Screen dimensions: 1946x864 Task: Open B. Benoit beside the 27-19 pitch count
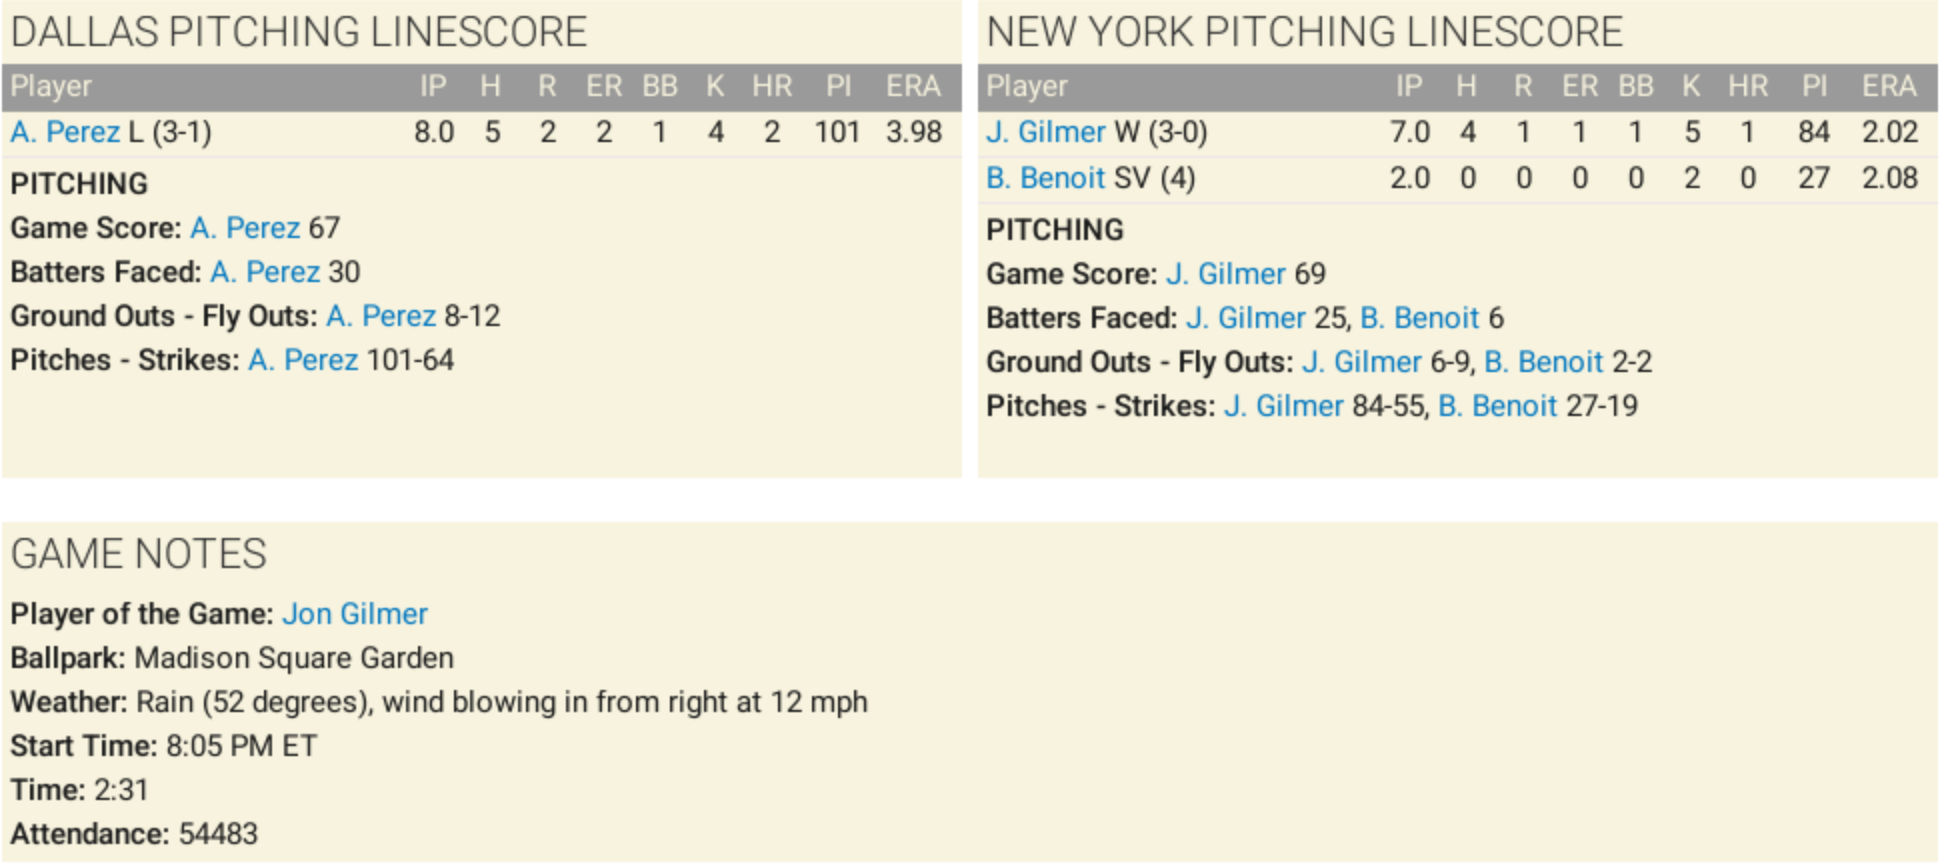(x=1497, y=406)
